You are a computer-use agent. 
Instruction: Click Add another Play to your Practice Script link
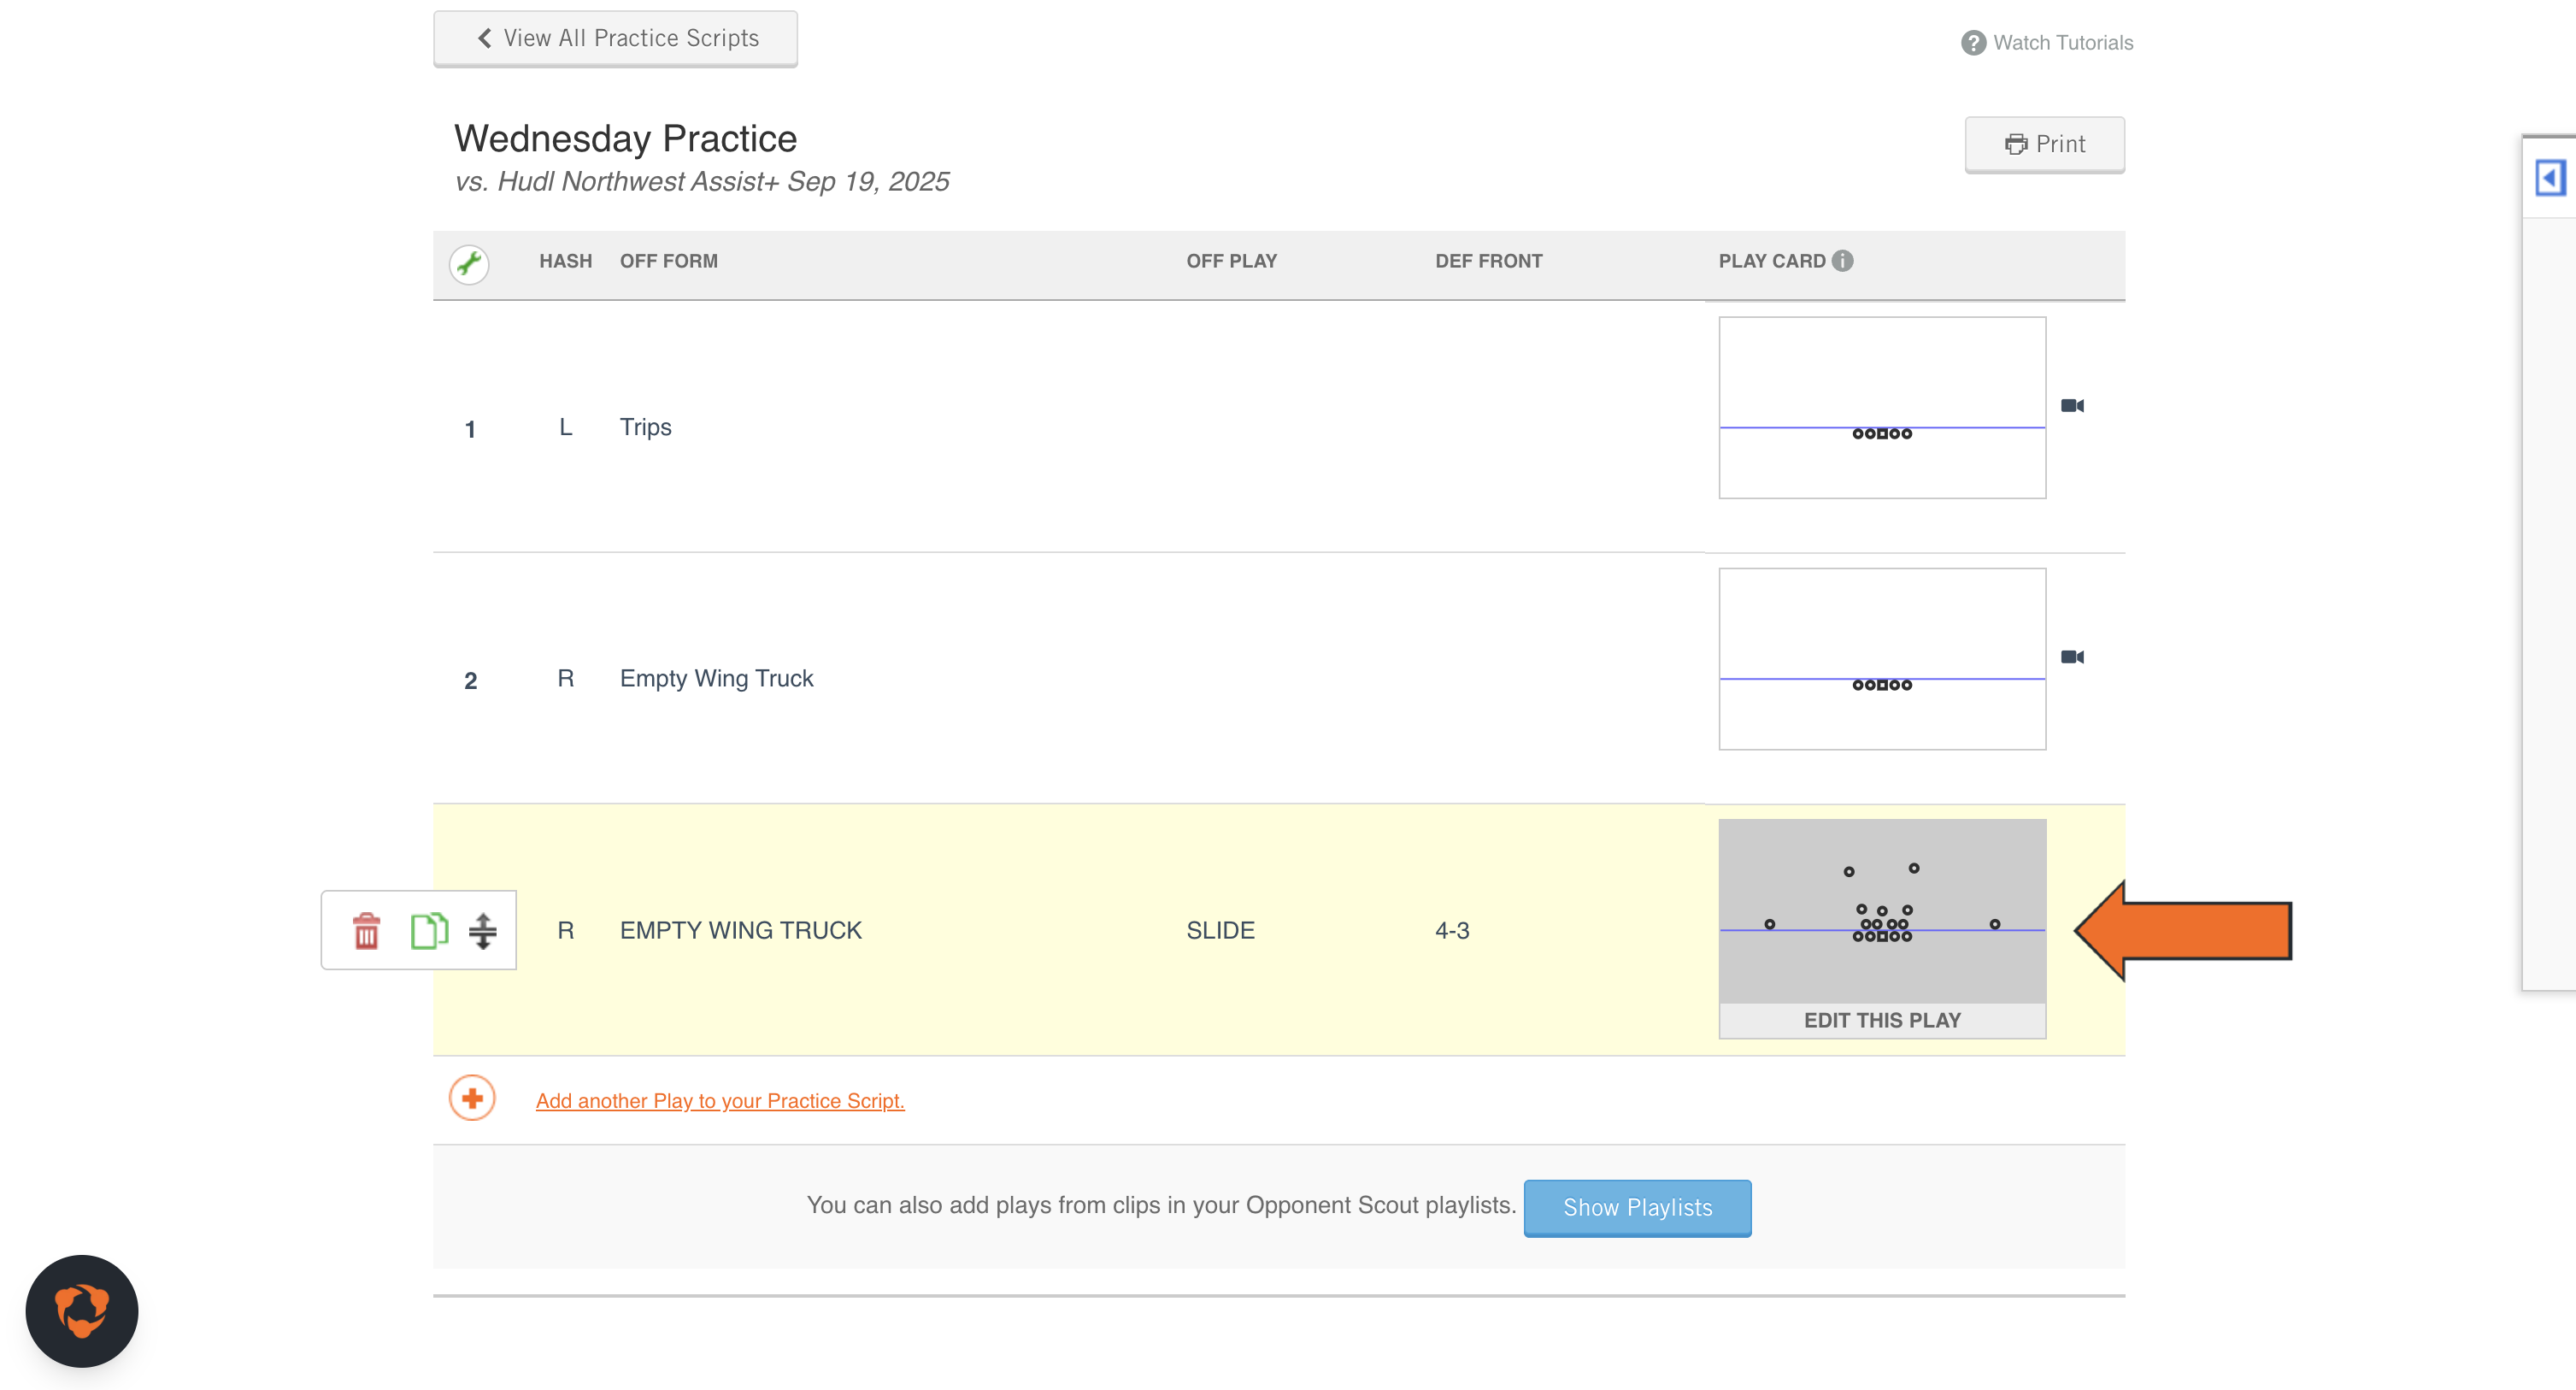[x=720, y=1100]
